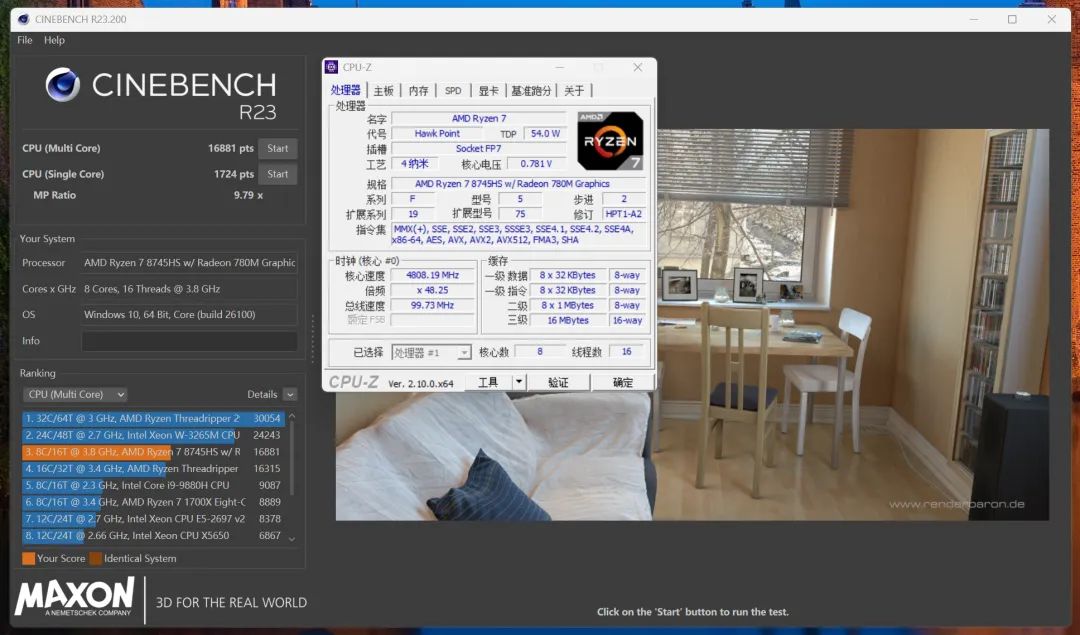Click the Processor field value in Cinebench
Screen dimensions: 1080x635
click(x=189, y=262)
